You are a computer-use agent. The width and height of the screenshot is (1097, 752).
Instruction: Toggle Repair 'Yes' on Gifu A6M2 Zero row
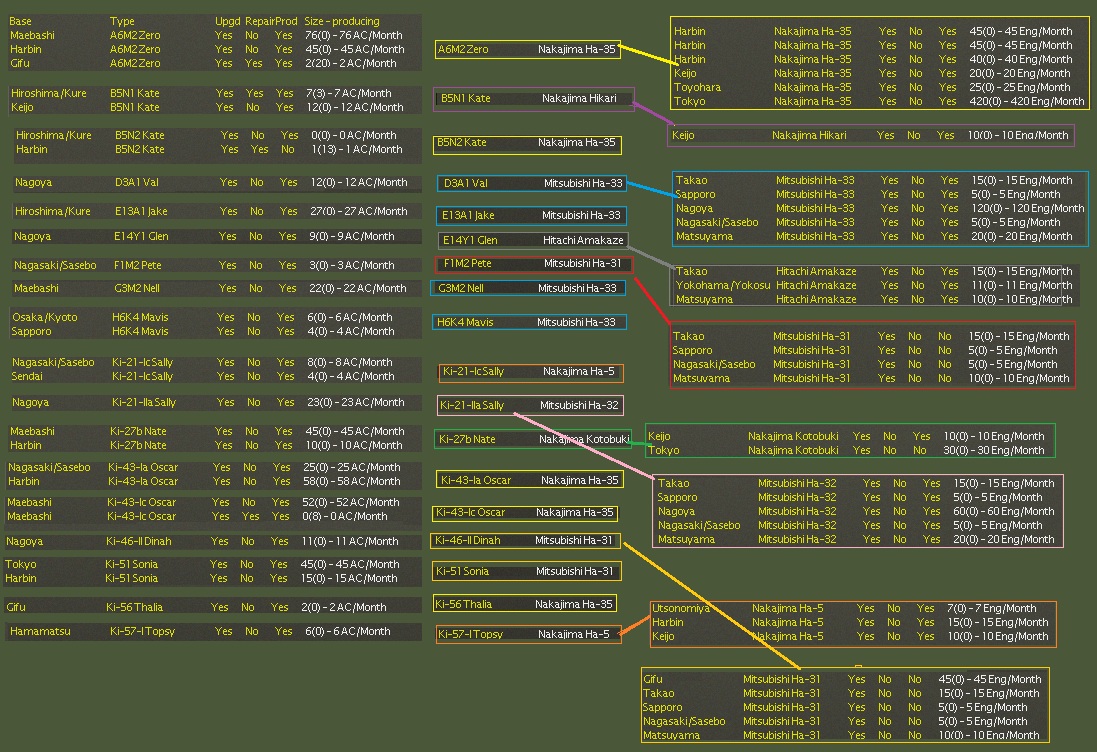point(253,63)
